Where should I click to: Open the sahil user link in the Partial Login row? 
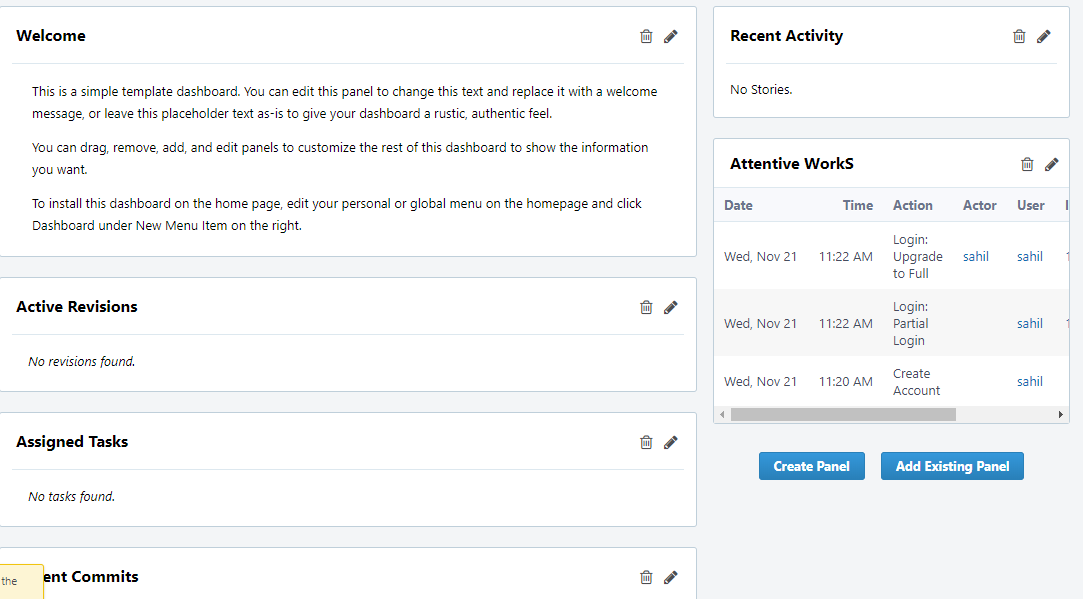coord(1030,323)
